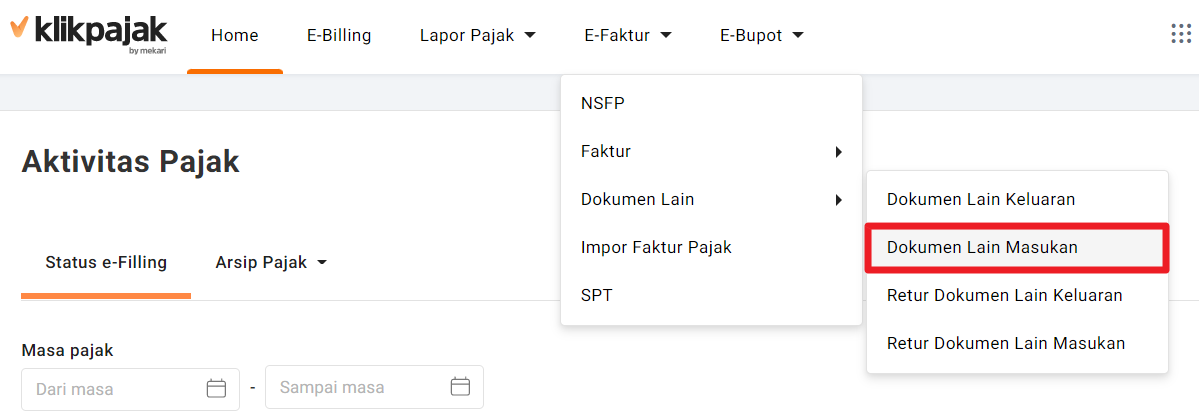Select SPT menu entry
The image size is (1199, 415).
(597, 295)
